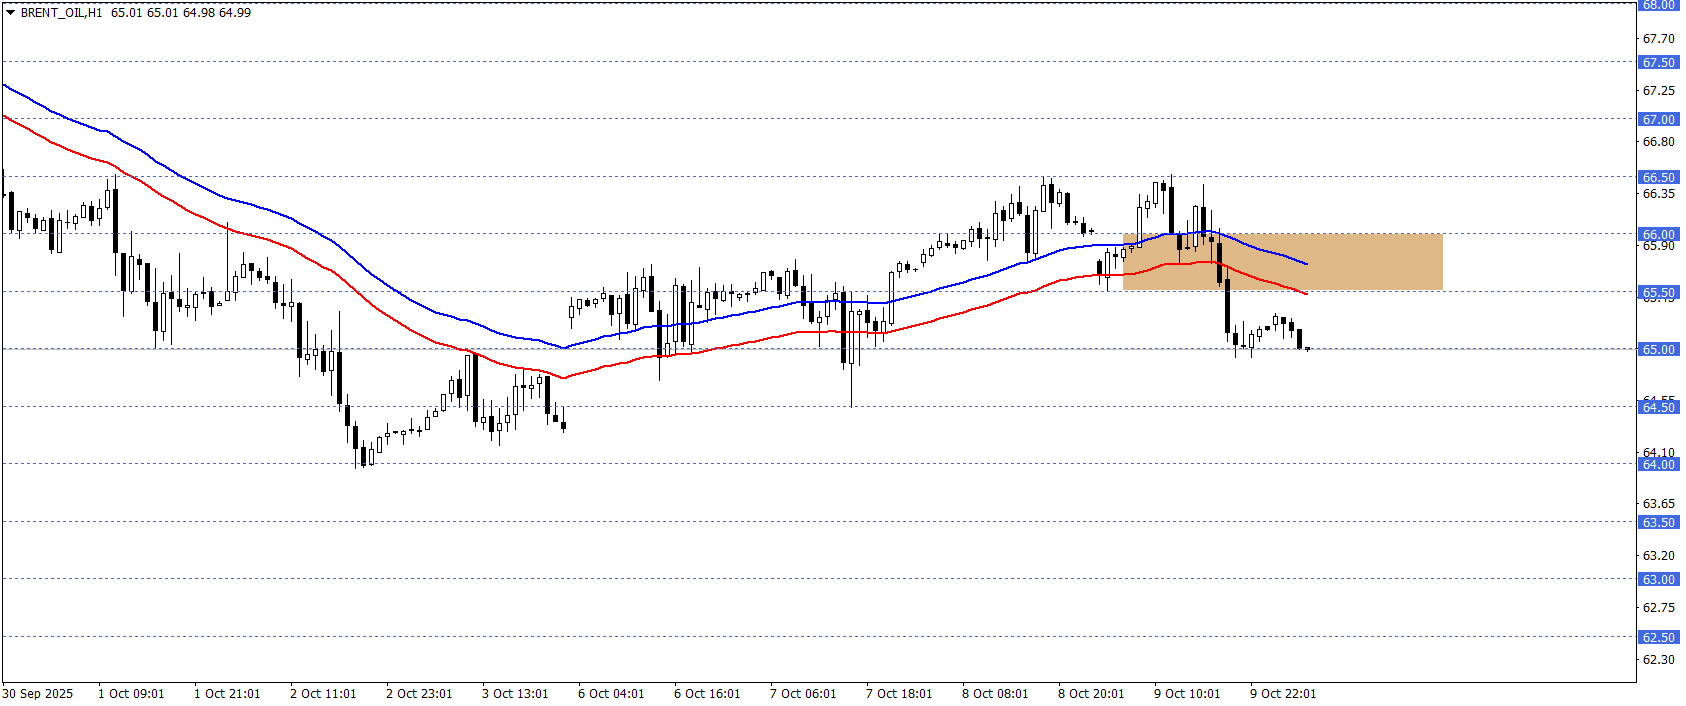Click the 6 Oct 04:01 time label

pyautogui.click(x=611, y=694)
